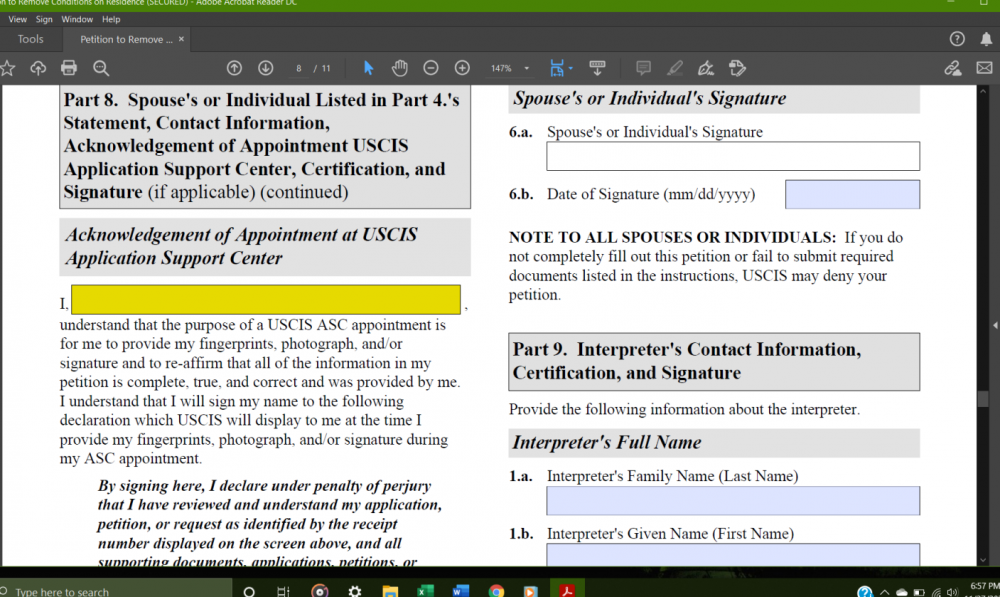Bookmark file with the star icon
The width and height of the screenshot is (1000, 597).
[x=8, y=68]
